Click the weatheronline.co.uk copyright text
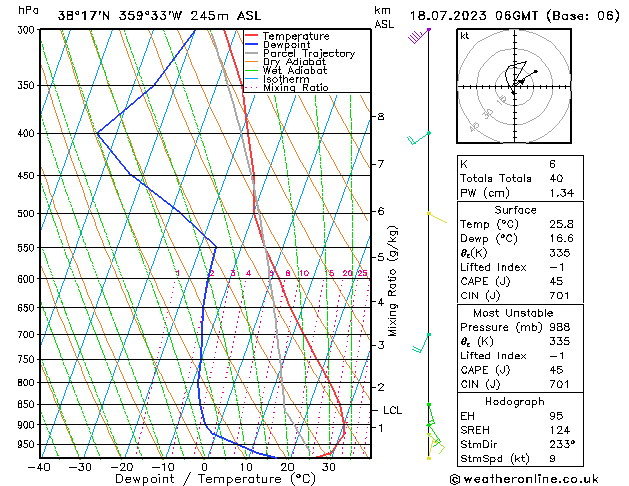 (524, 479)
